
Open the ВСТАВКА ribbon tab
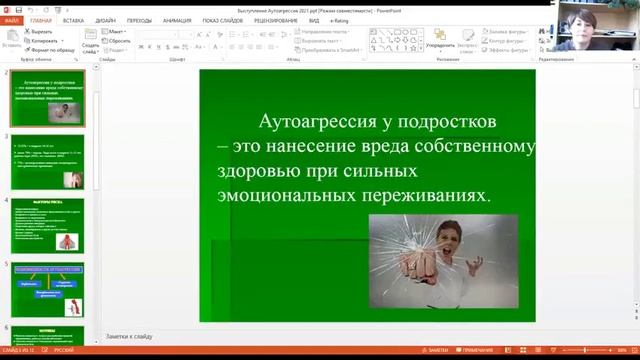(x=73, y=20)
